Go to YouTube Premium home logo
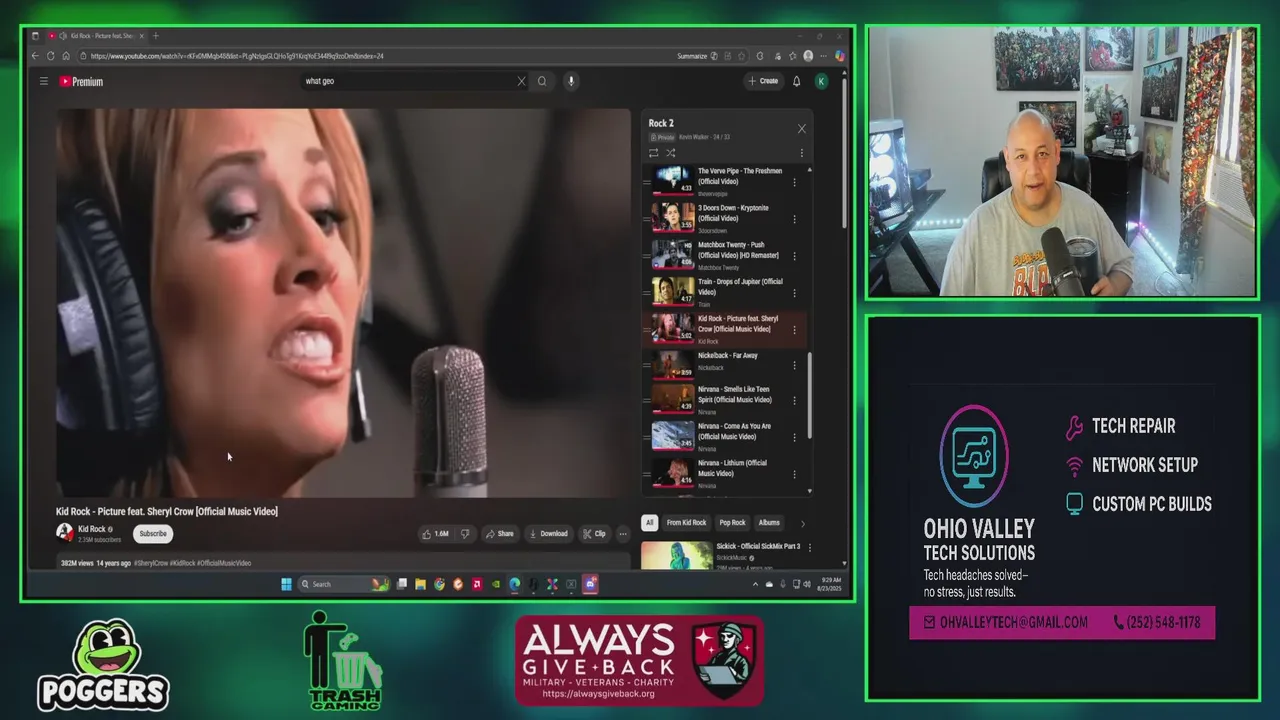The width and height of the screenshot is (1280, 720). pos(81,82)
